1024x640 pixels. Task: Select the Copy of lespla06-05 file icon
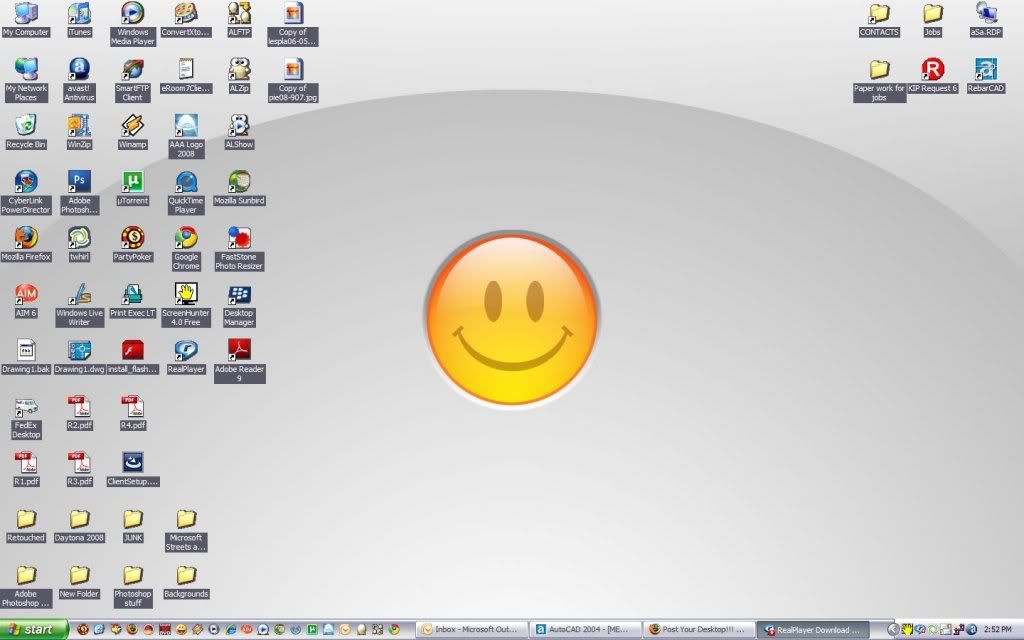293,24
